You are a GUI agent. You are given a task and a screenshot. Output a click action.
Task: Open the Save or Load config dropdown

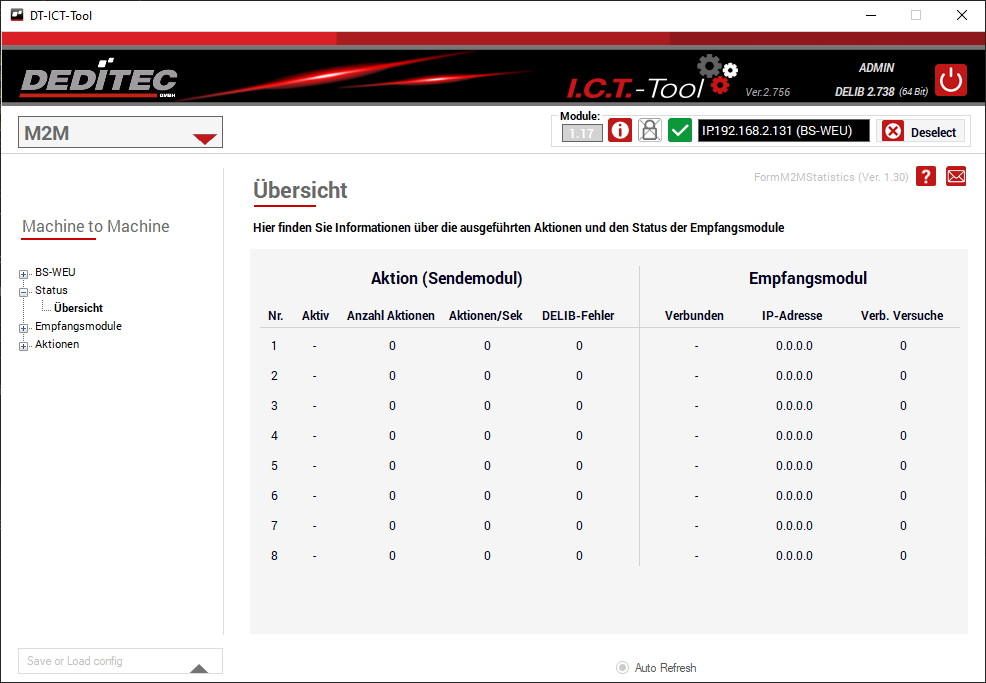click(199, 668)
